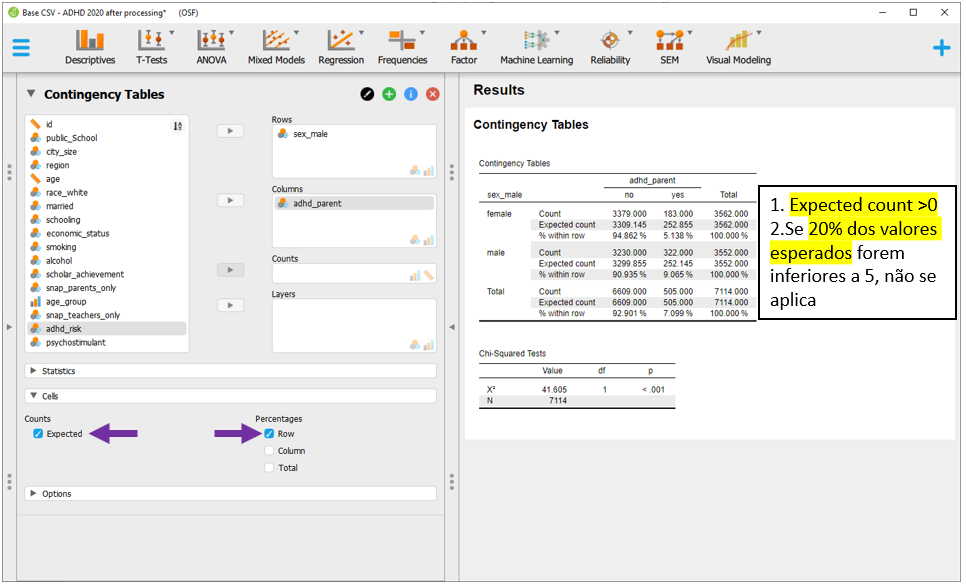This screenshot has width=966, height=587.
Task: Click the green duplicate analysis icon
Action: [x=389, y=94]
